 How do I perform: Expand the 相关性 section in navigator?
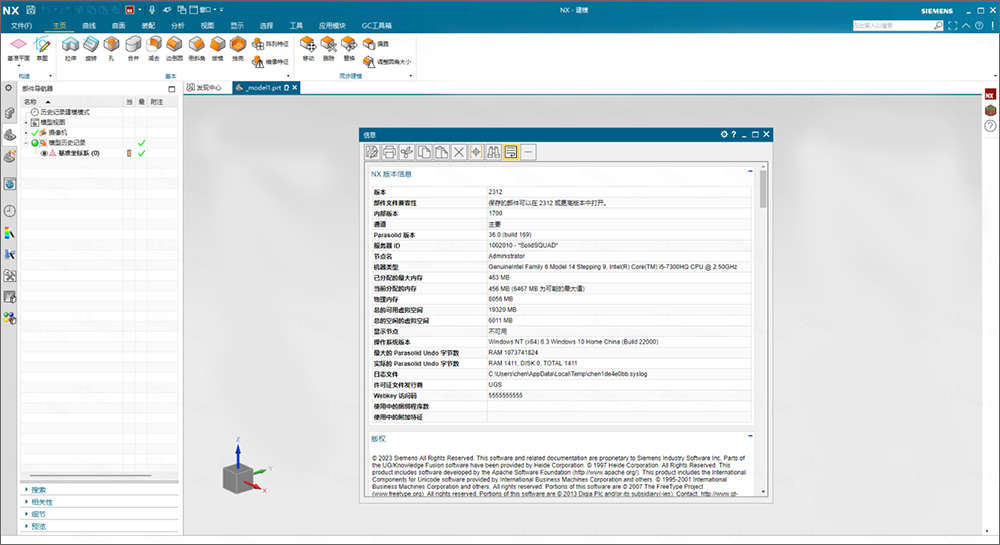pyautogui.click(x=26, y=502)
